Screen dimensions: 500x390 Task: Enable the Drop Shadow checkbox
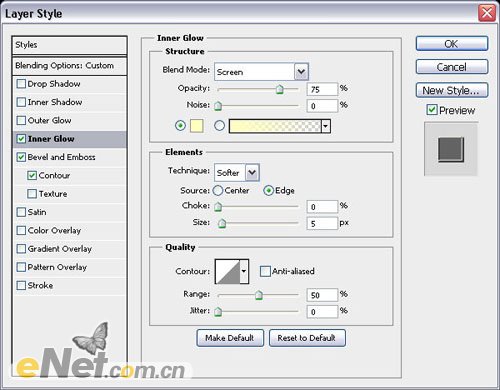[21, 84]
